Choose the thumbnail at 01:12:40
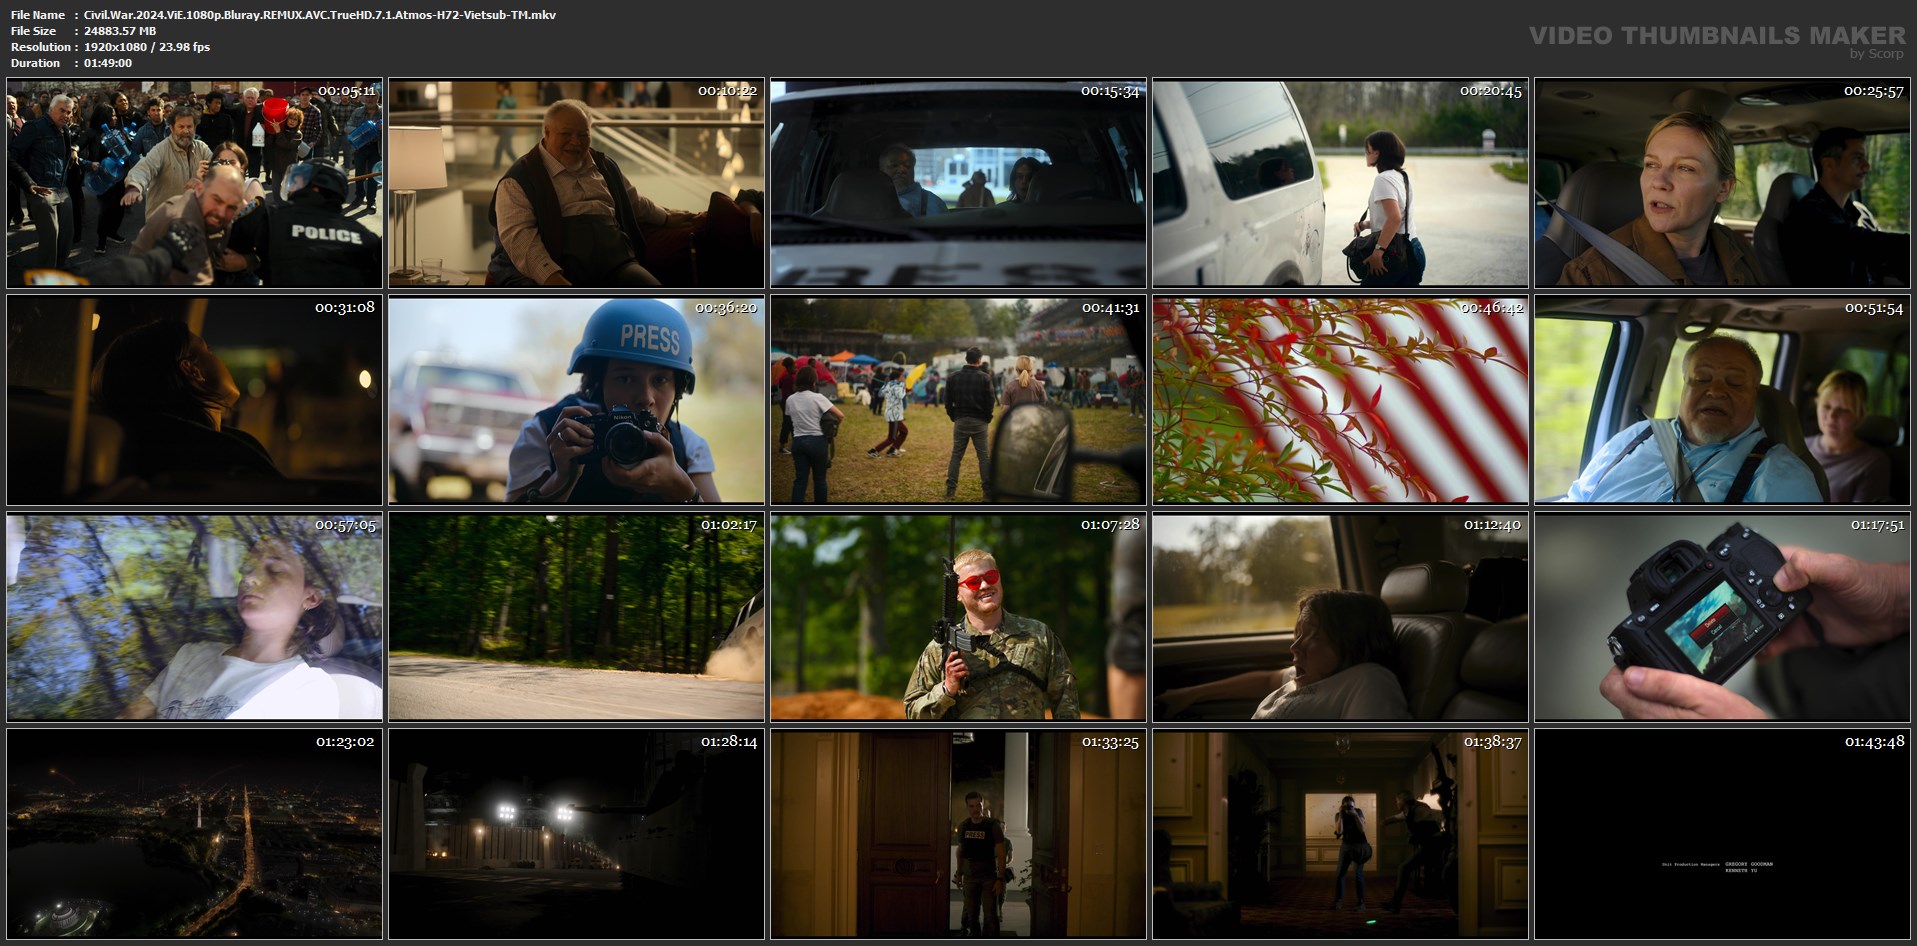This screenshot has height=946, width=1917. click(x=1341, y=618)
